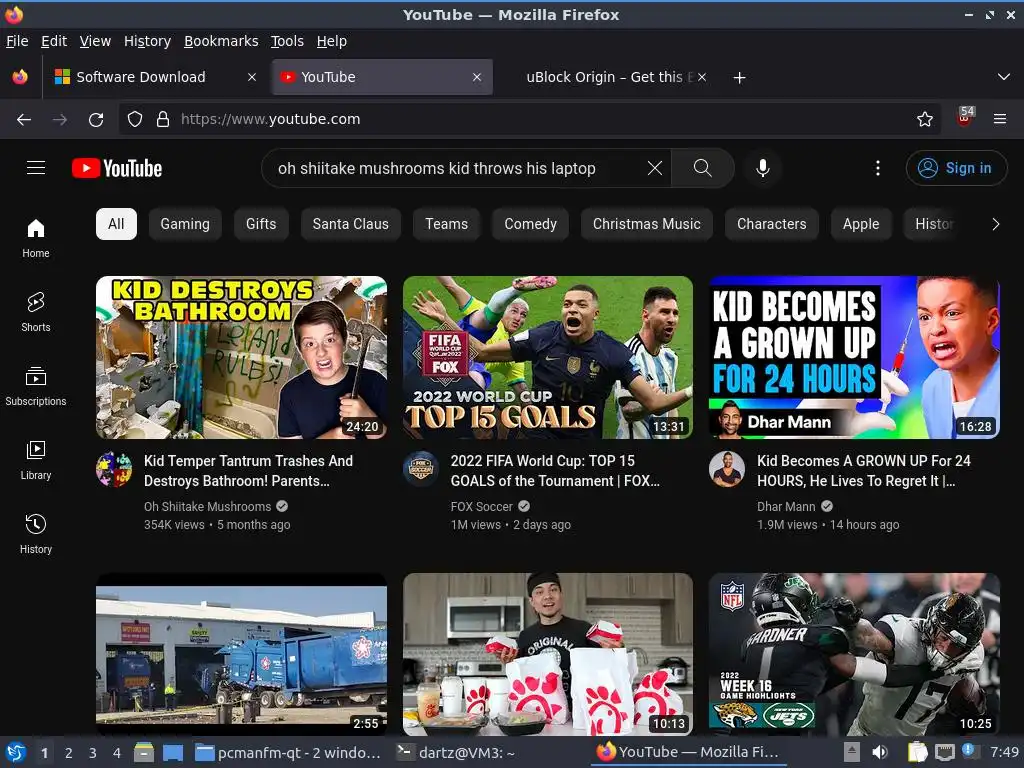Close the YouTube tab
This screenshot has width=1024, height=768.
click(477, 77)
